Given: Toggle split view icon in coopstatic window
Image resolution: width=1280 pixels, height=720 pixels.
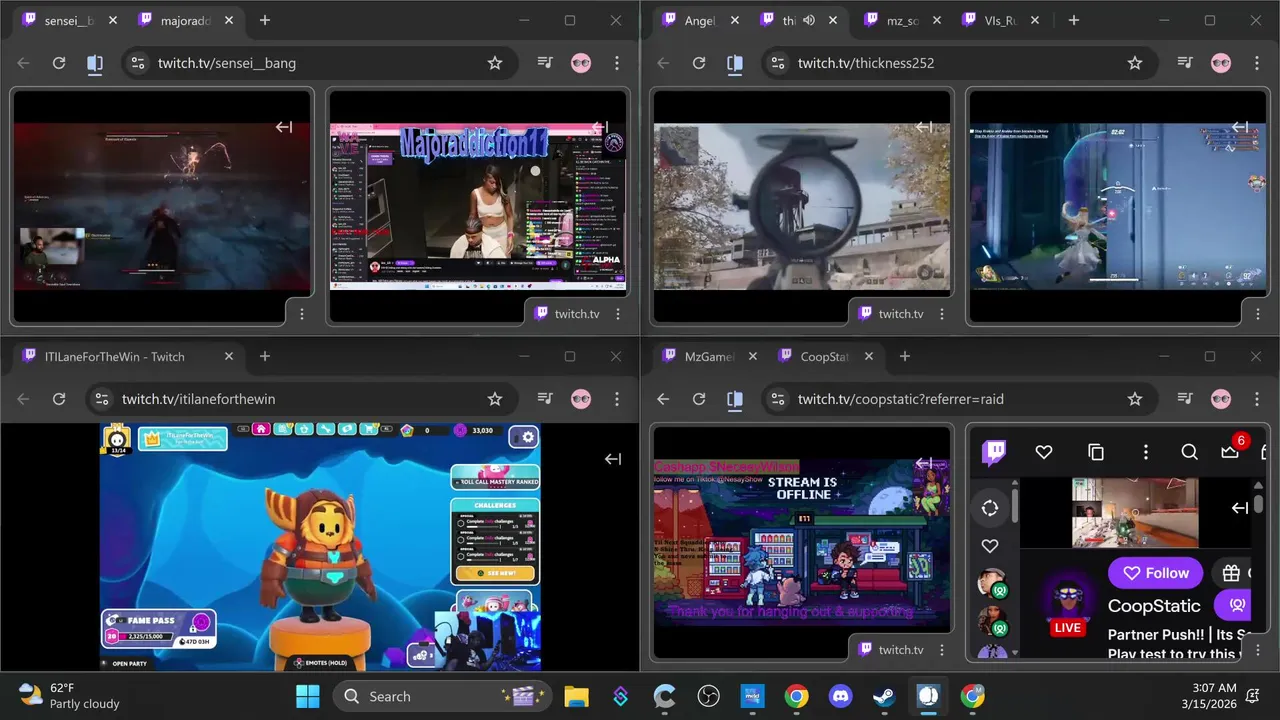Looking at the screenshot, I should 735,399.
